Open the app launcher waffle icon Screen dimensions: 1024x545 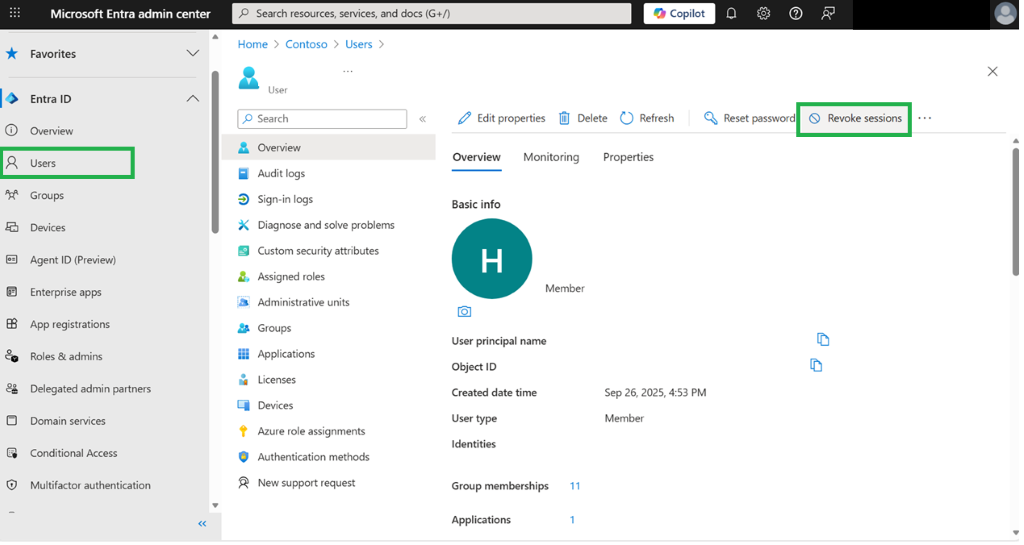(14, 13)
